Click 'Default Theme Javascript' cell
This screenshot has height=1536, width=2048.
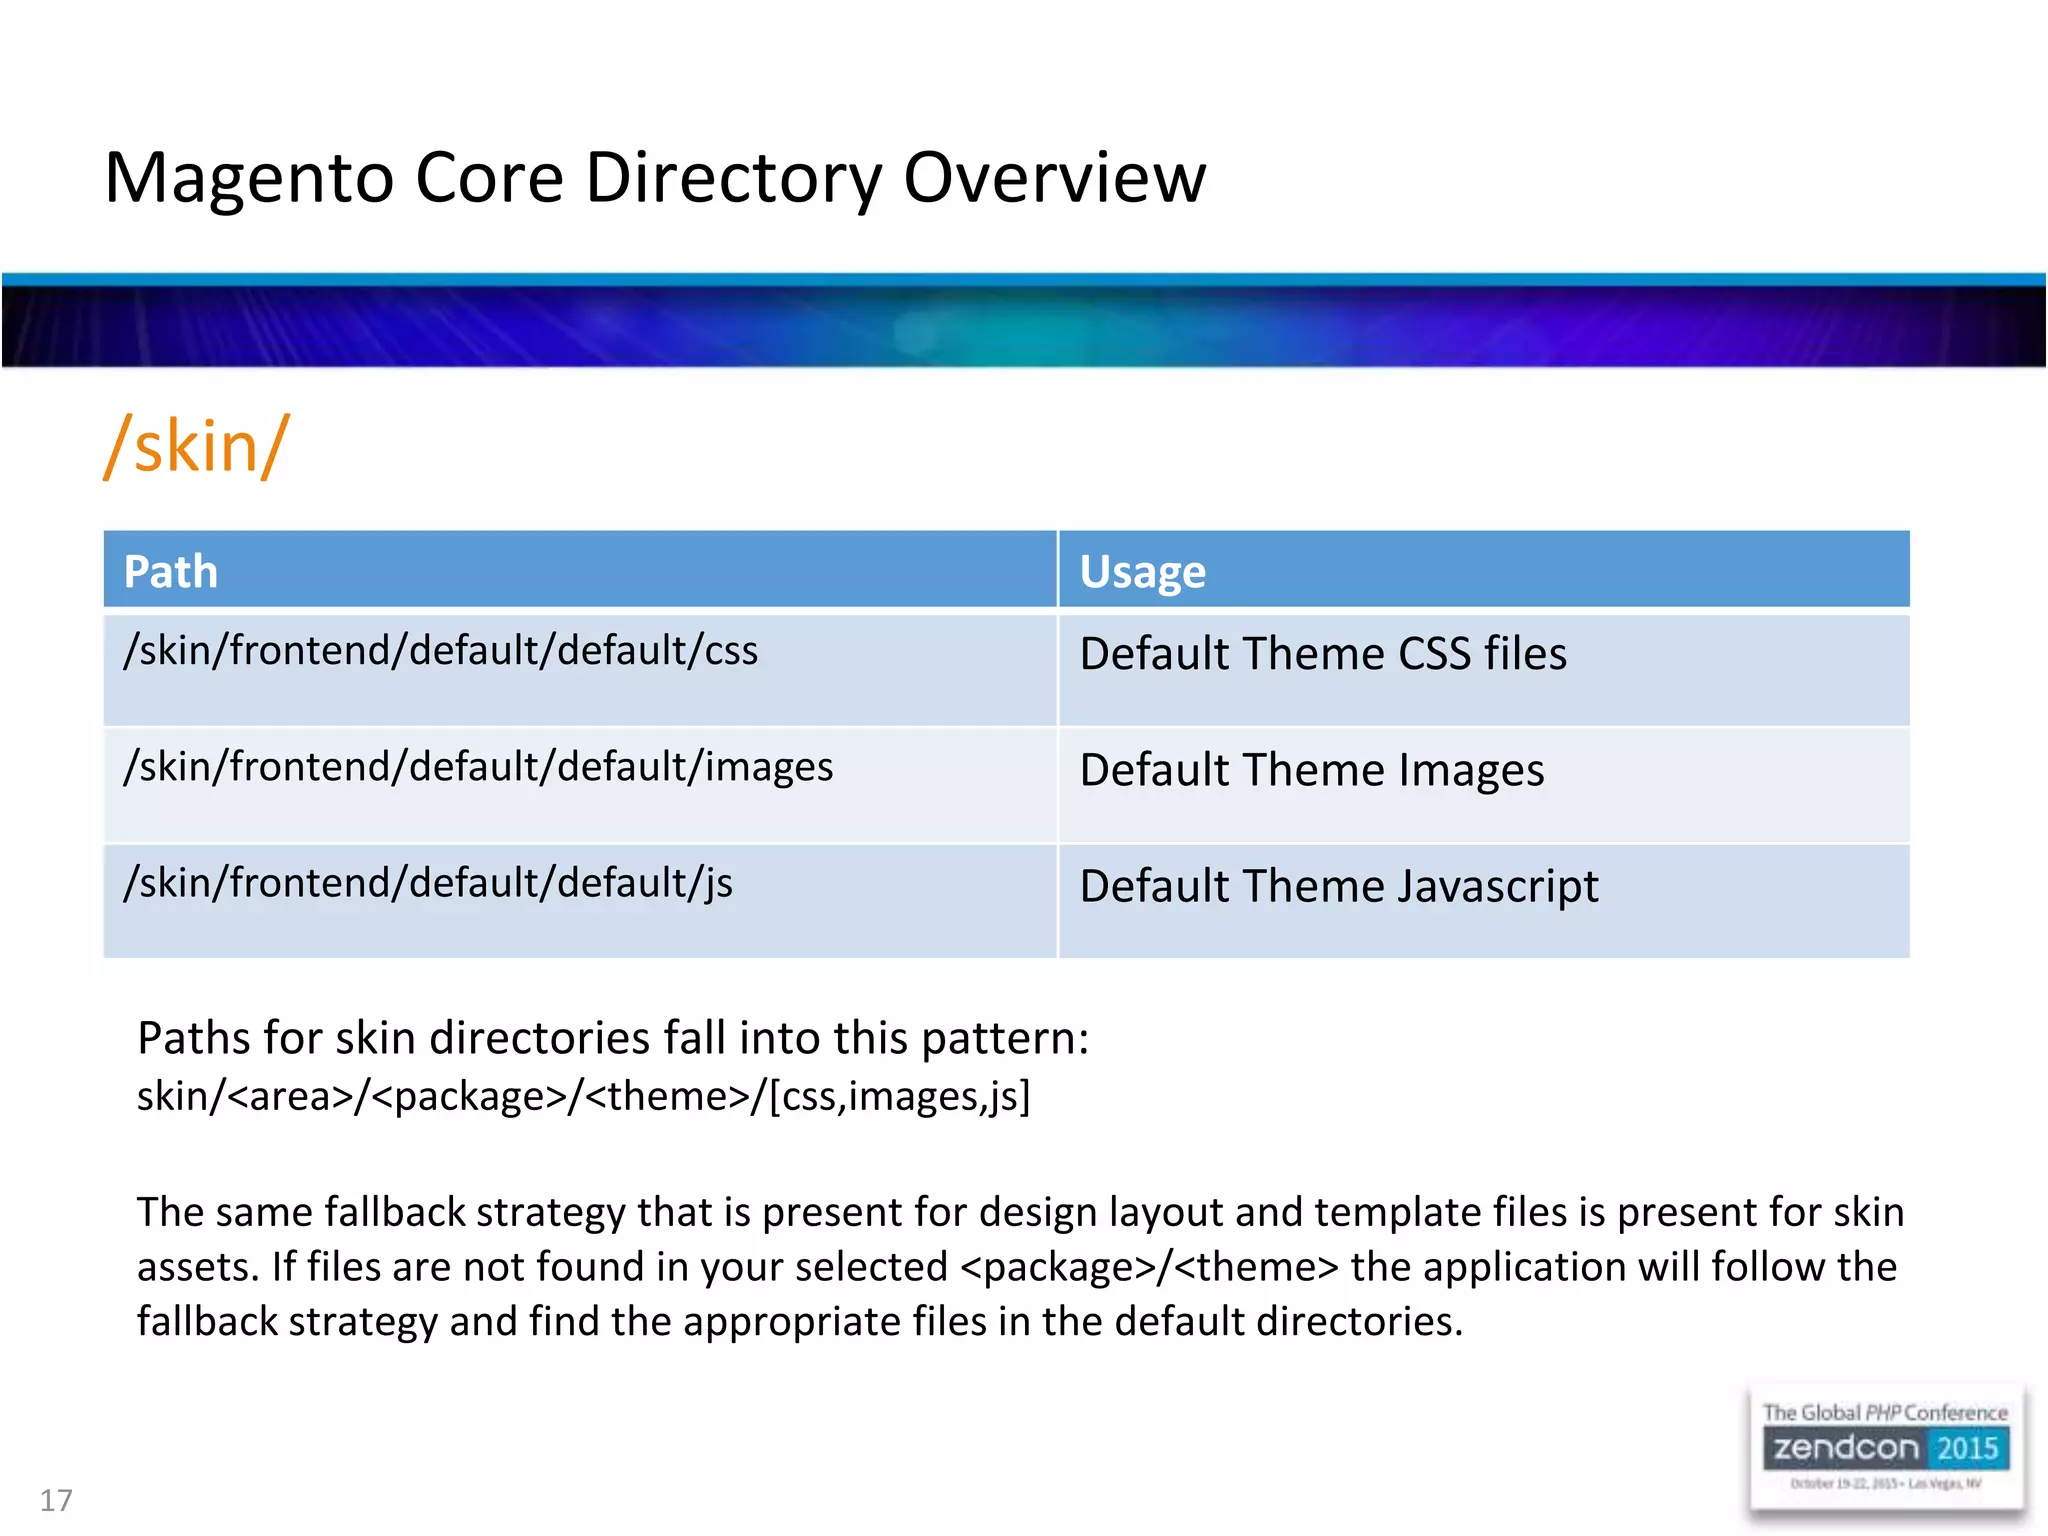pyautogui.click(x=1484, y=901)
